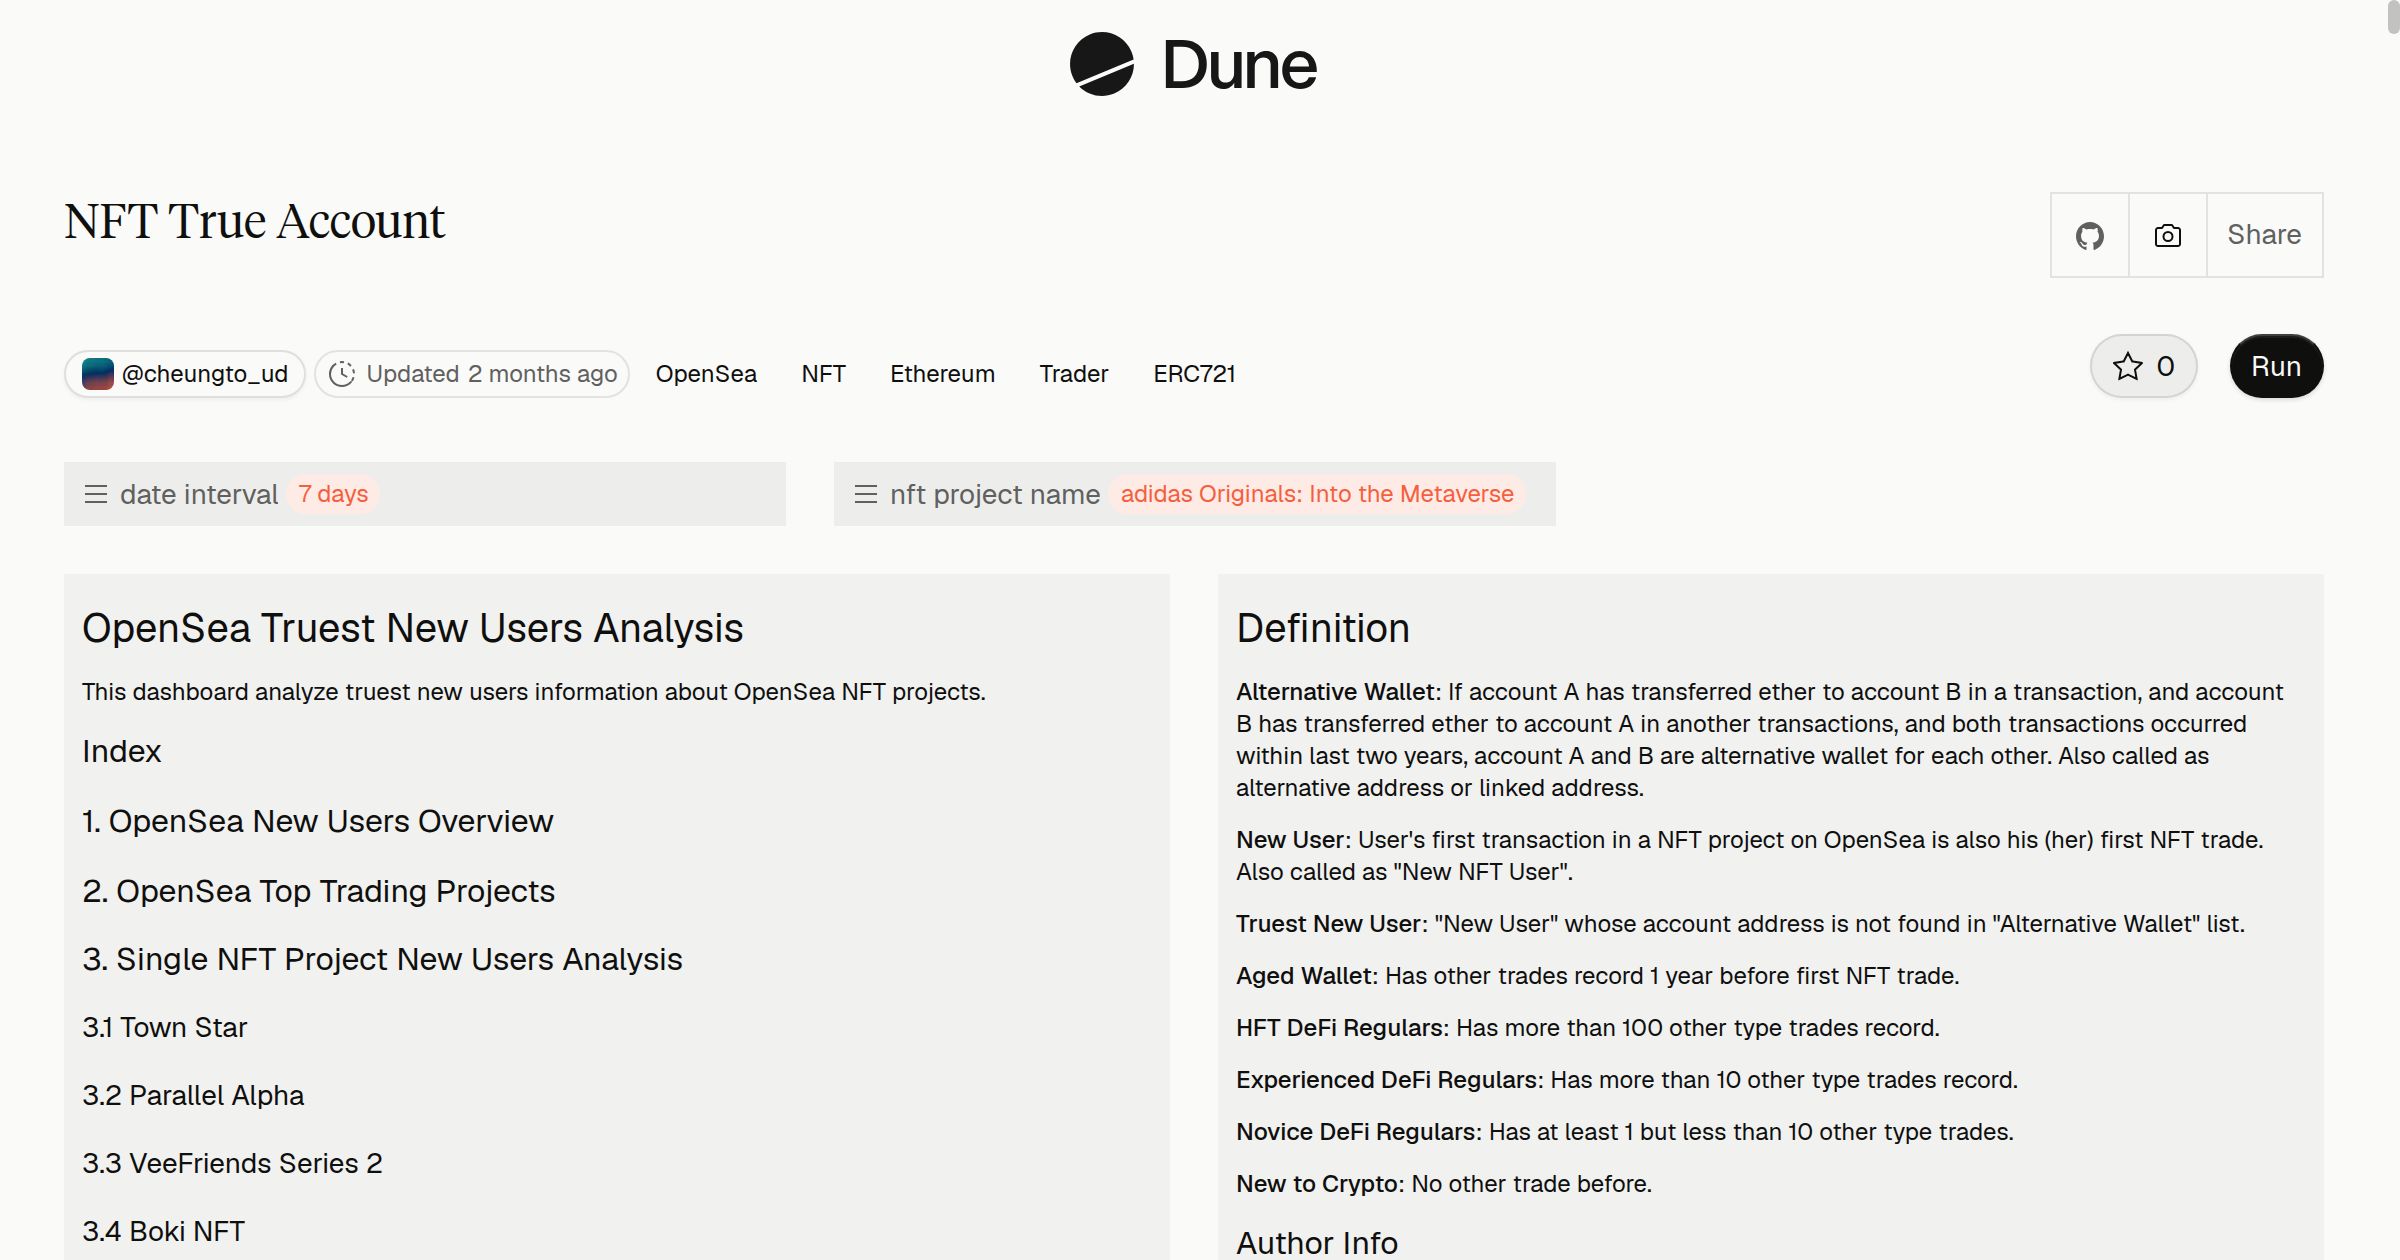
Task: Click the Run button
Action: pos(2276,366)
